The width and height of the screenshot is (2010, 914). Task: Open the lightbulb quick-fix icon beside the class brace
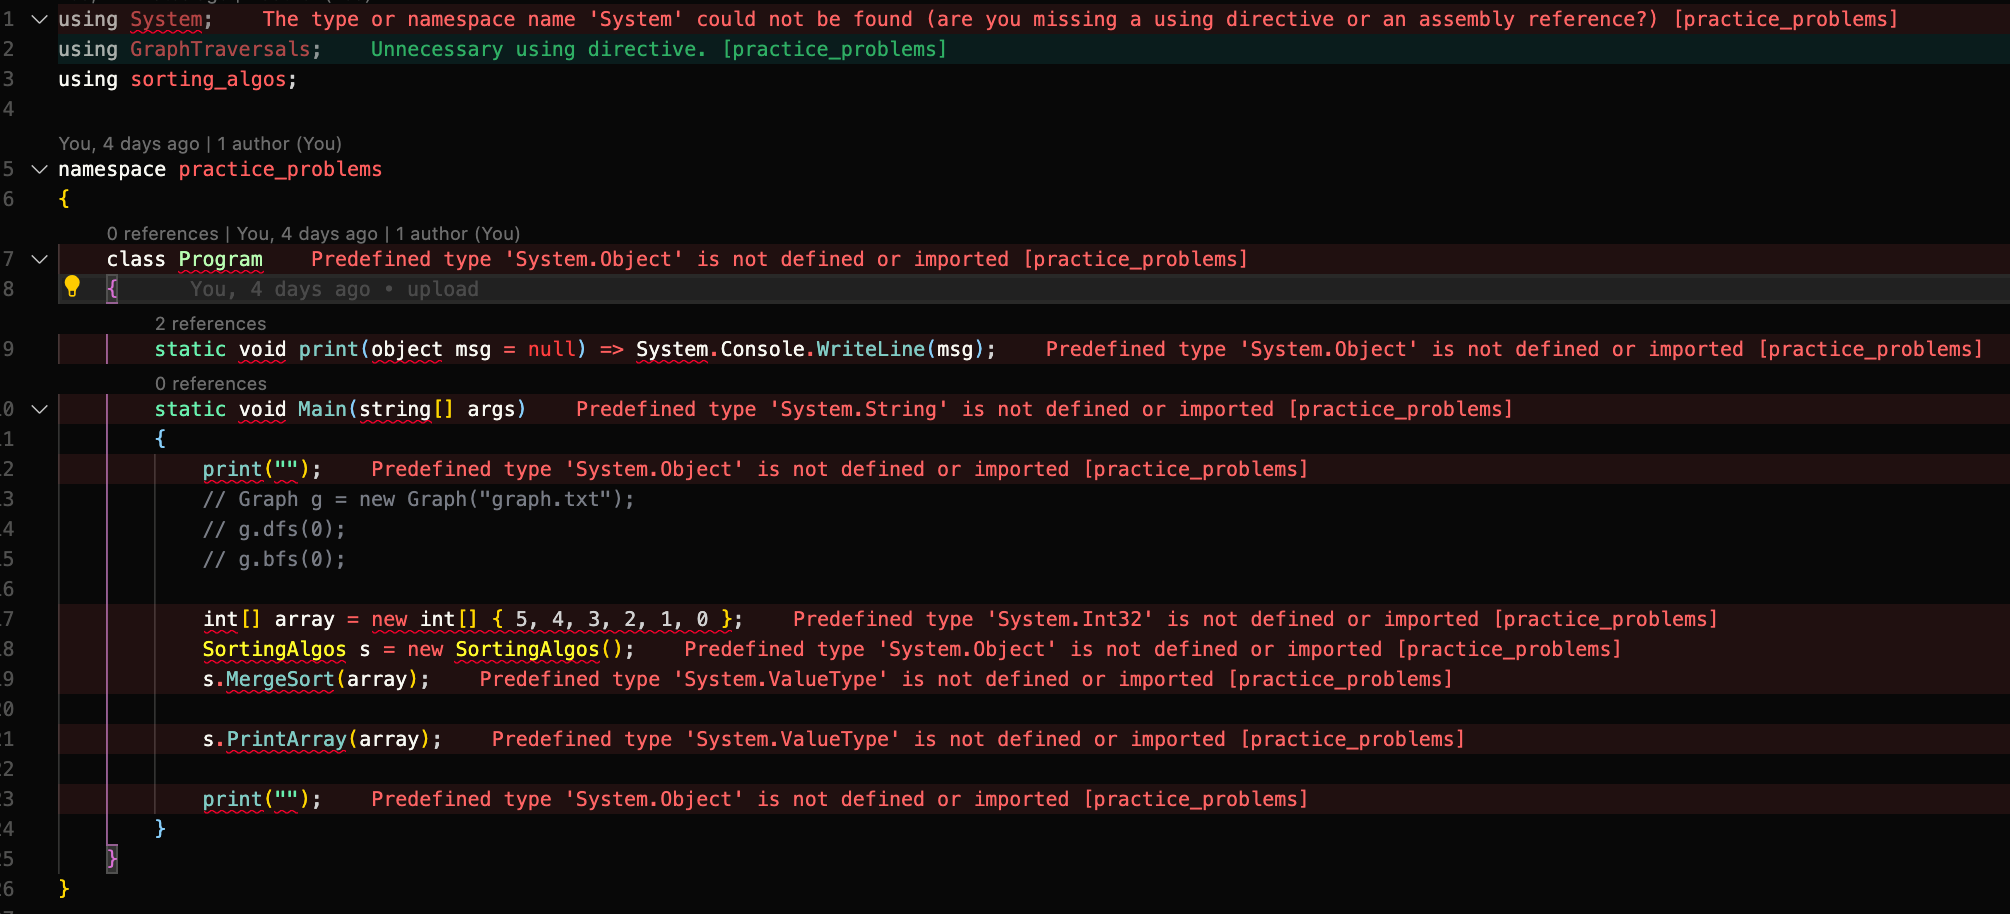click(72, 287)
